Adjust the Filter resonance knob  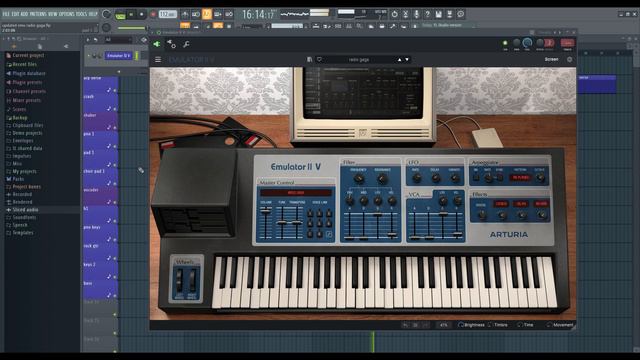coord(382,178)
